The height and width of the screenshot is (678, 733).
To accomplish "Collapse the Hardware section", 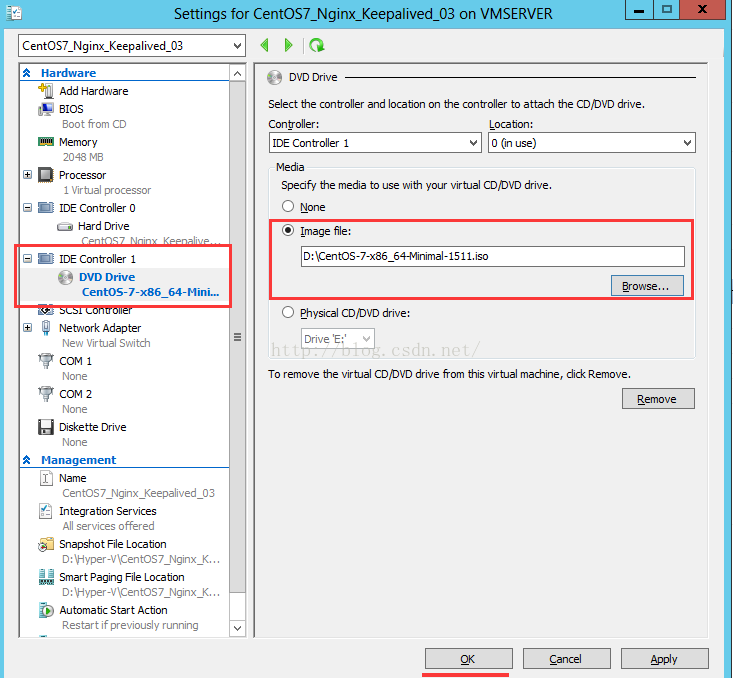I will 27,72.
